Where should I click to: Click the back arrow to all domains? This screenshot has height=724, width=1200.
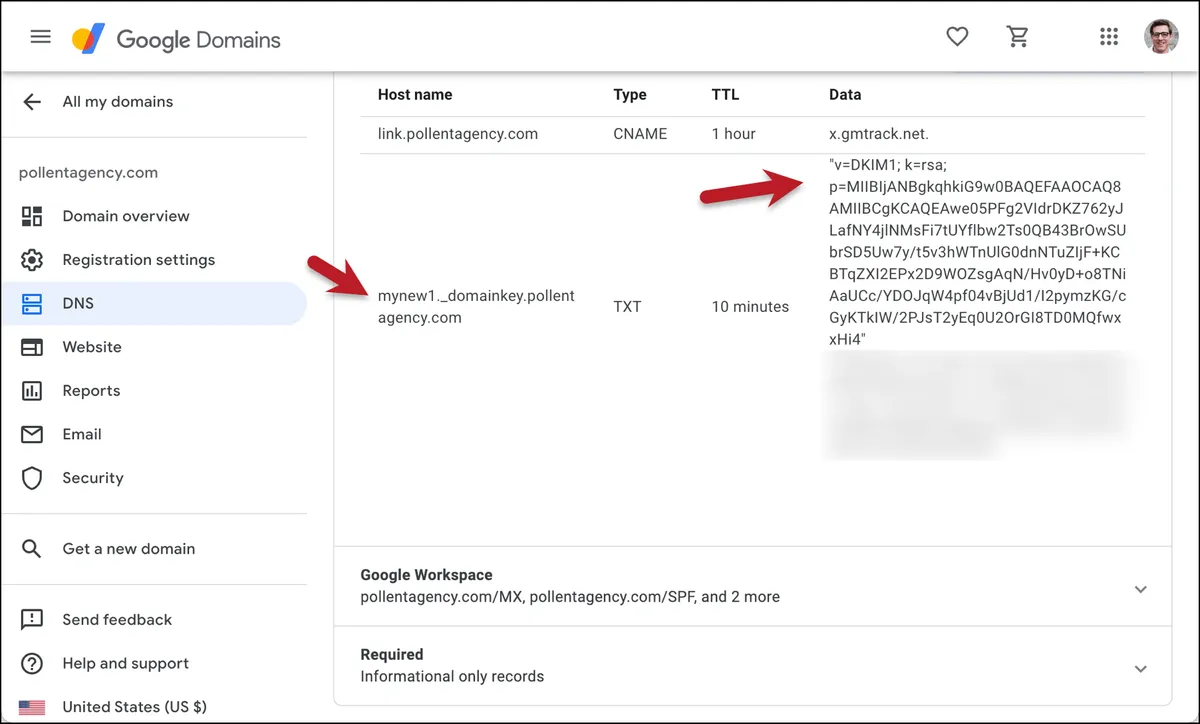click(32, 101)
